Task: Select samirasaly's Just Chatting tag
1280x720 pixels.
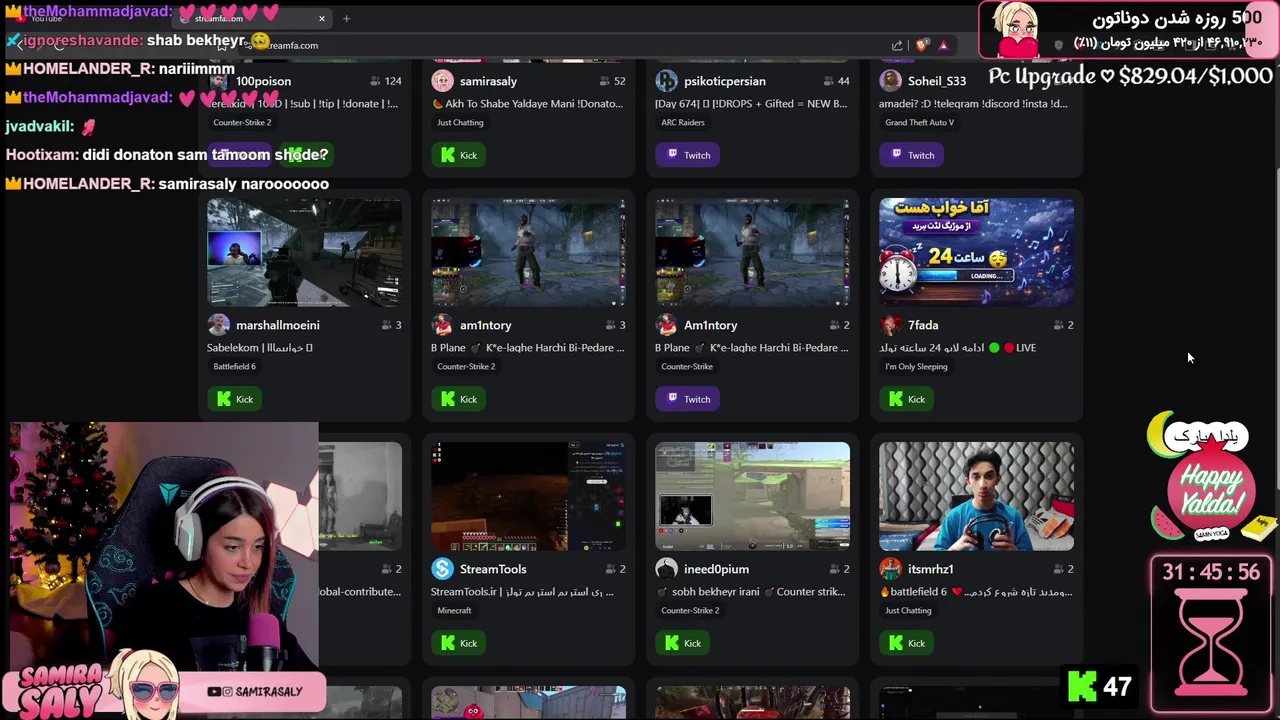Action: 460,123
